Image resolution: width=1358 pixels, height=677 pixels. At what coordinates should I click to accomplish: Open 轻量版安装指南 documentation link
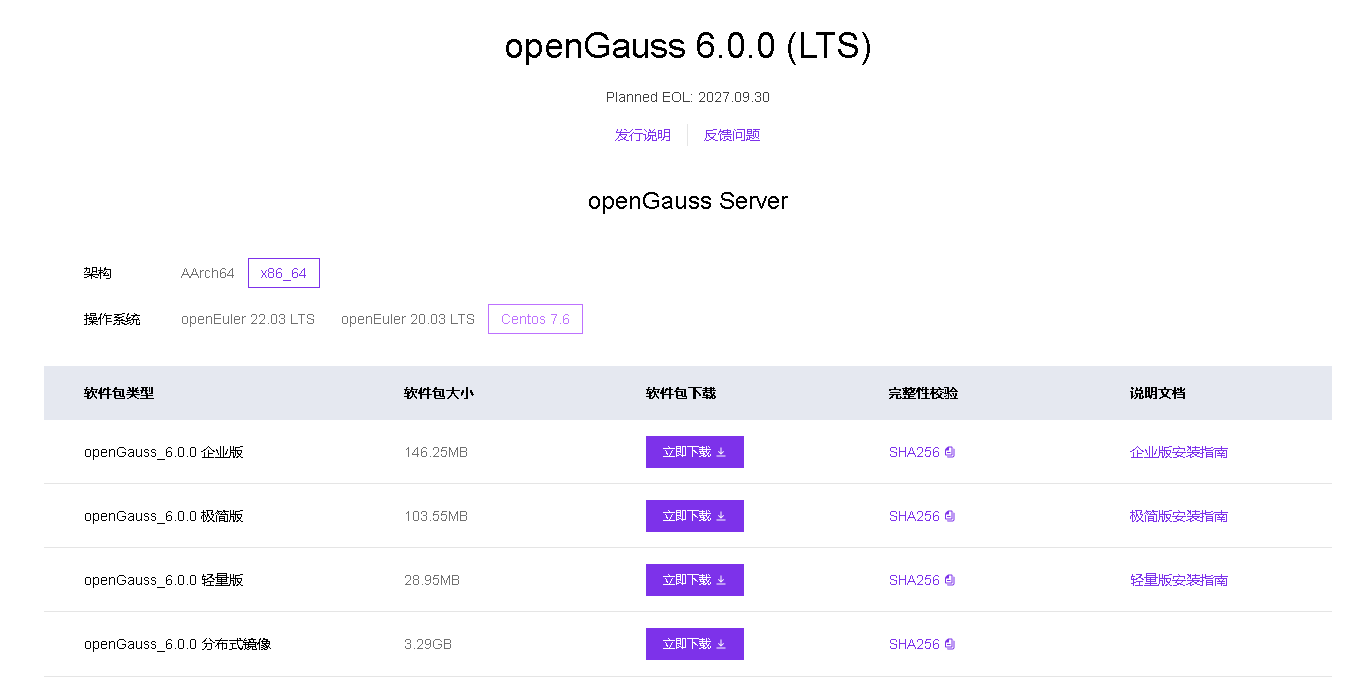1179,580
